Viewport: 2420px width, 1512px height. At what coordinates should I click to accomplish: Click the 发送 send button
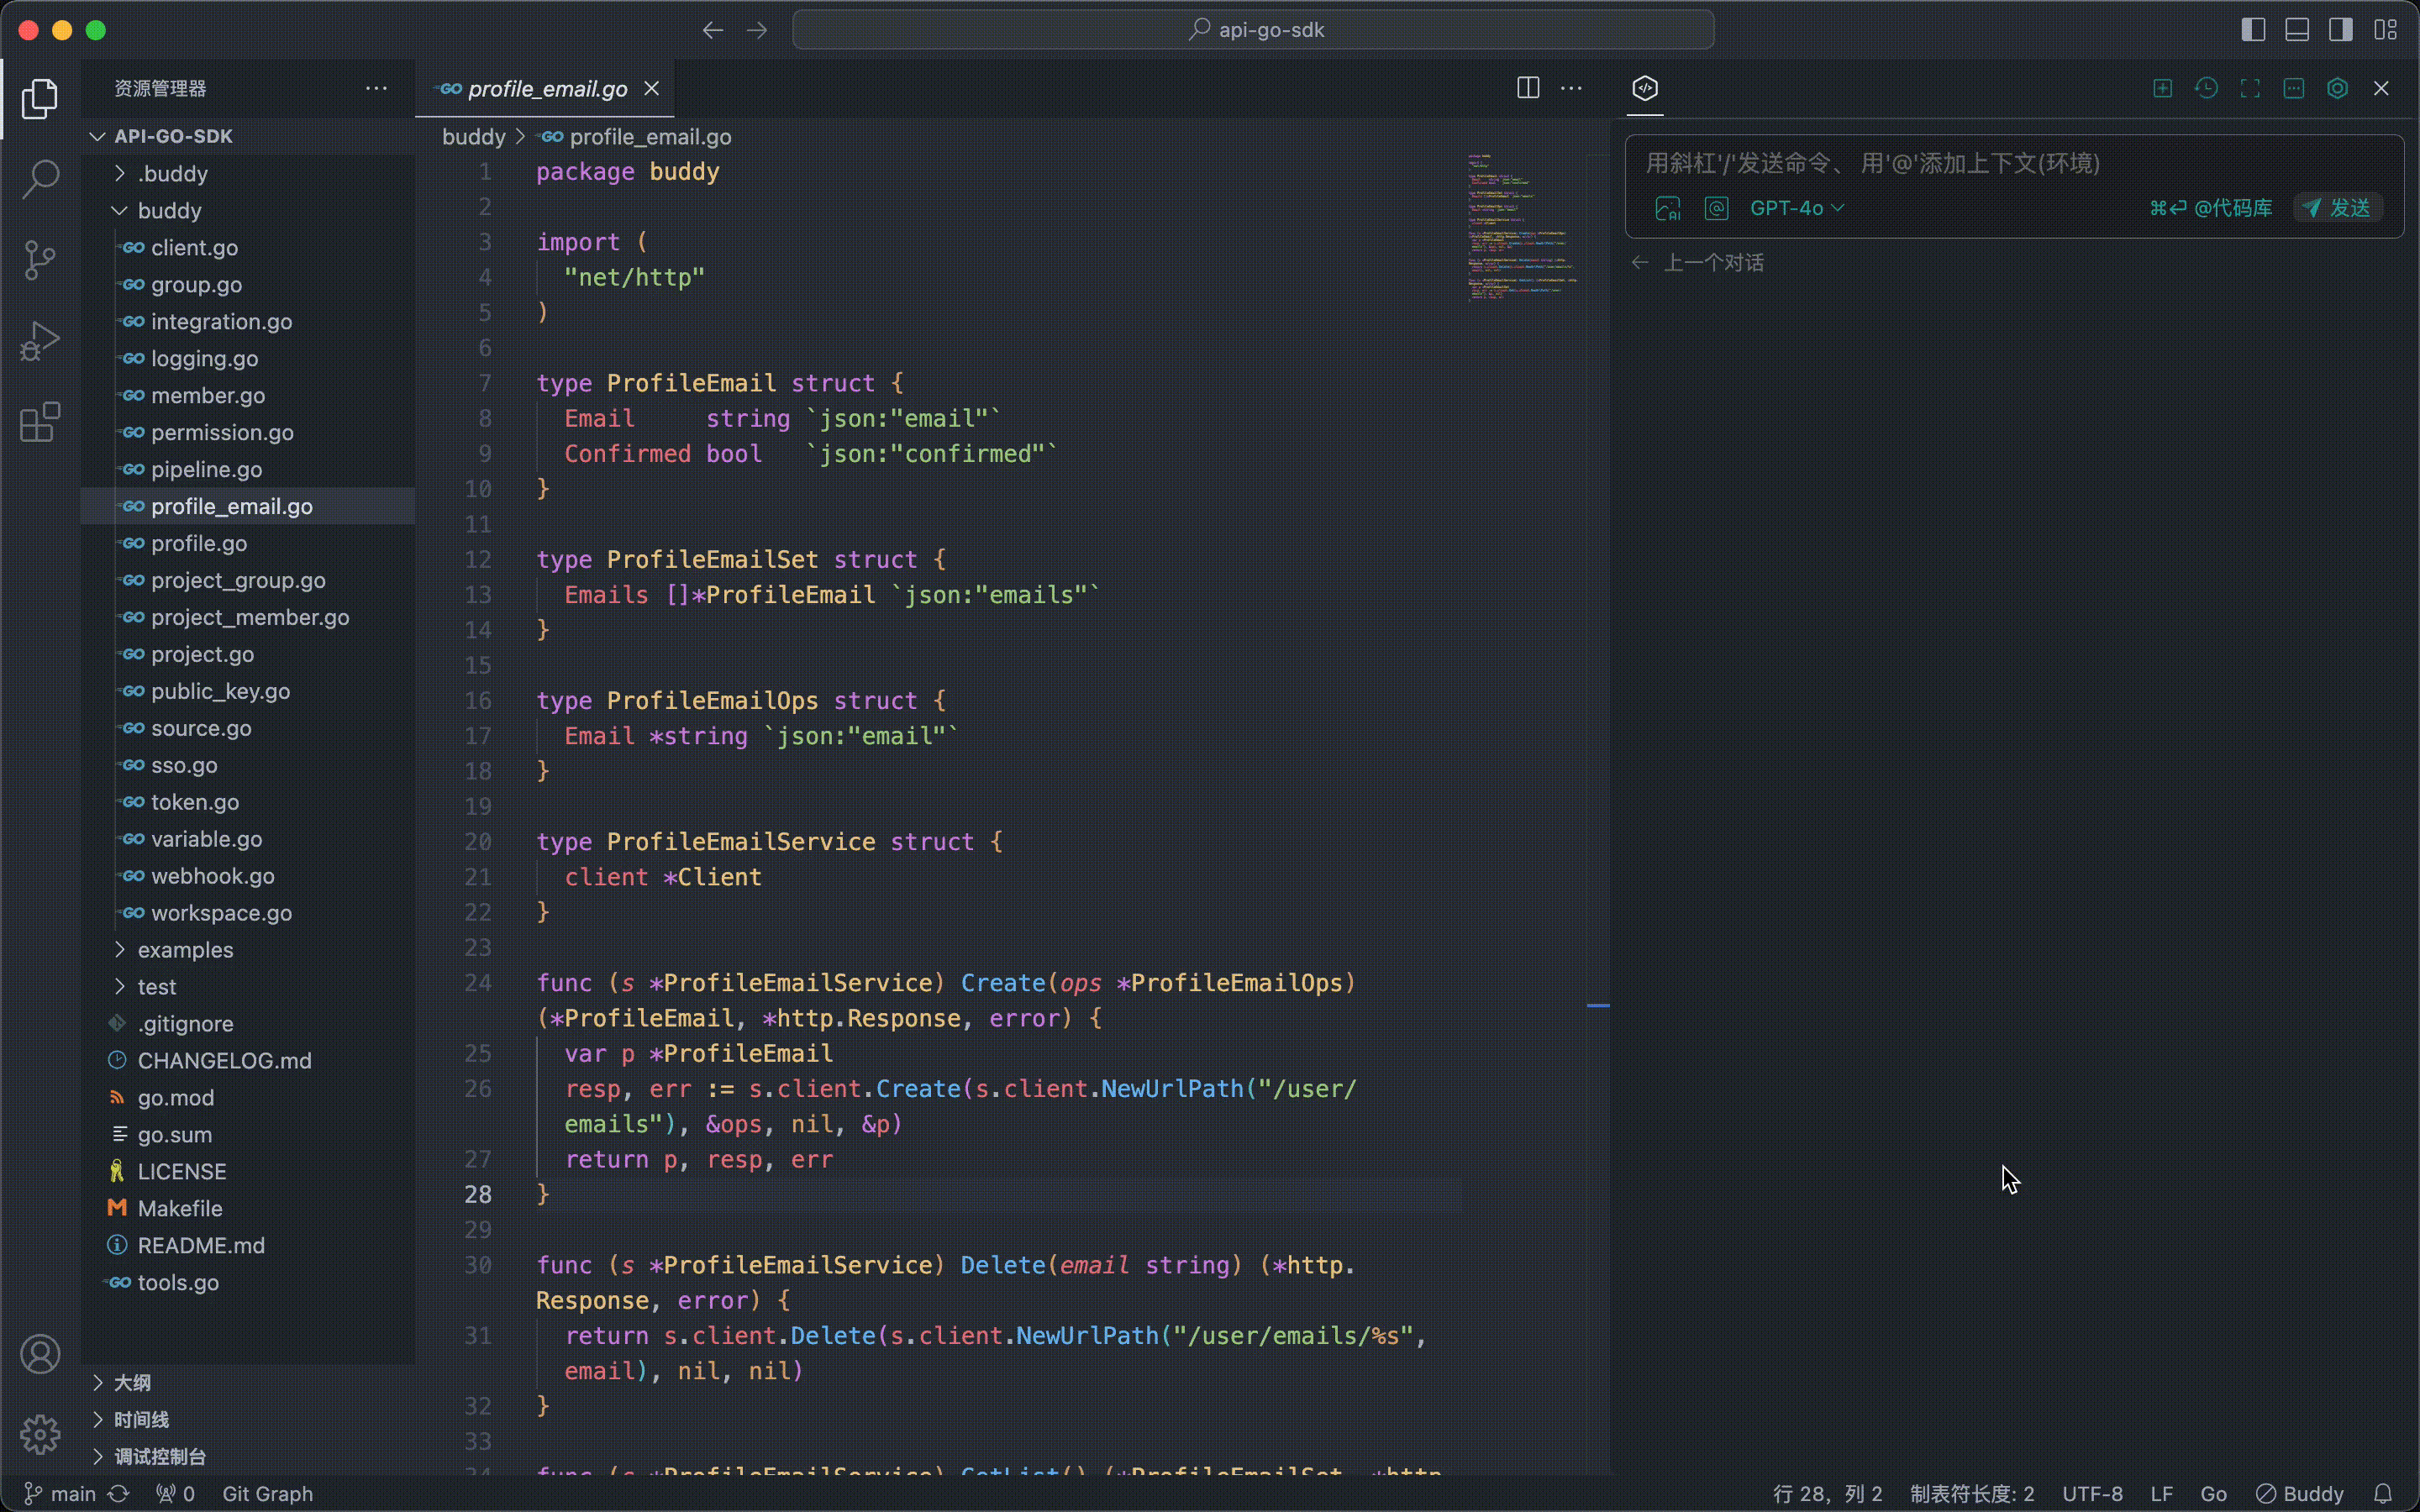point(2338,208)
